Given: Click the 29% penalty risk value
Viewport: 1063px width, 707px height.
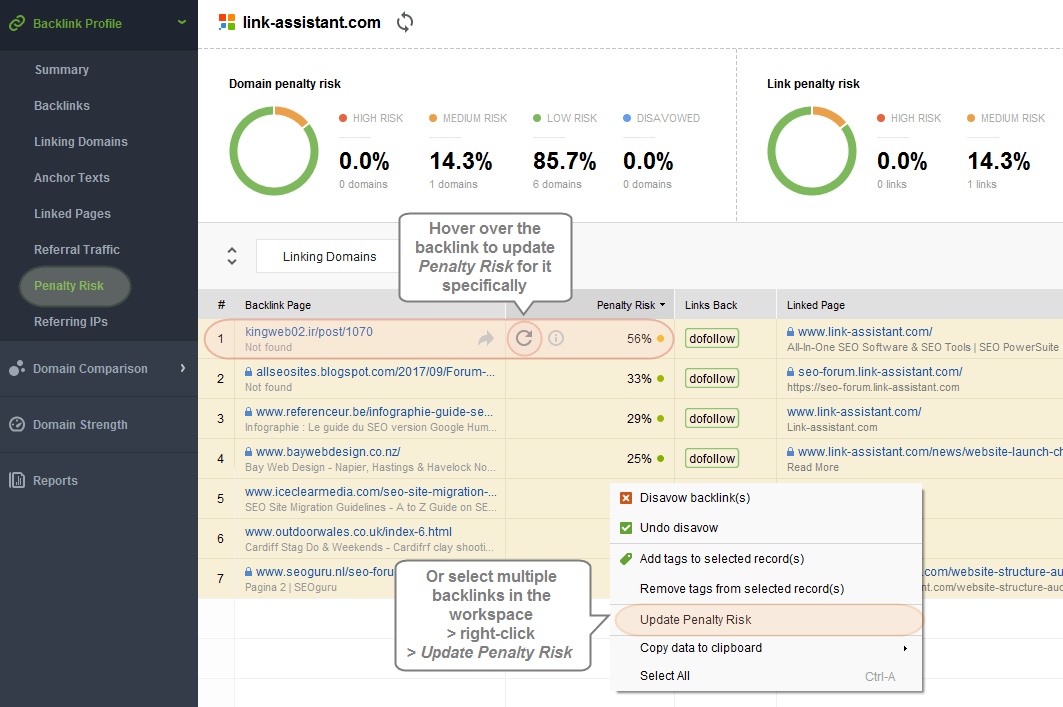Looking at the screenshot, I should coord(639,418).
